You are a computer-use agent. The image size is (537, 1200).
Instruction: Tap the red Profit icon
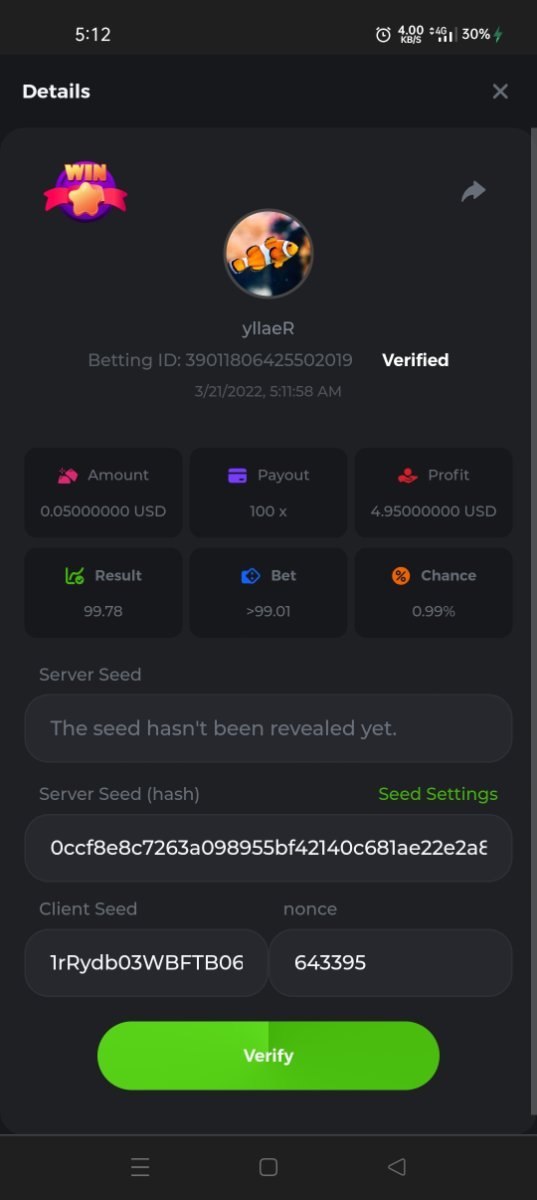[408, 476]
